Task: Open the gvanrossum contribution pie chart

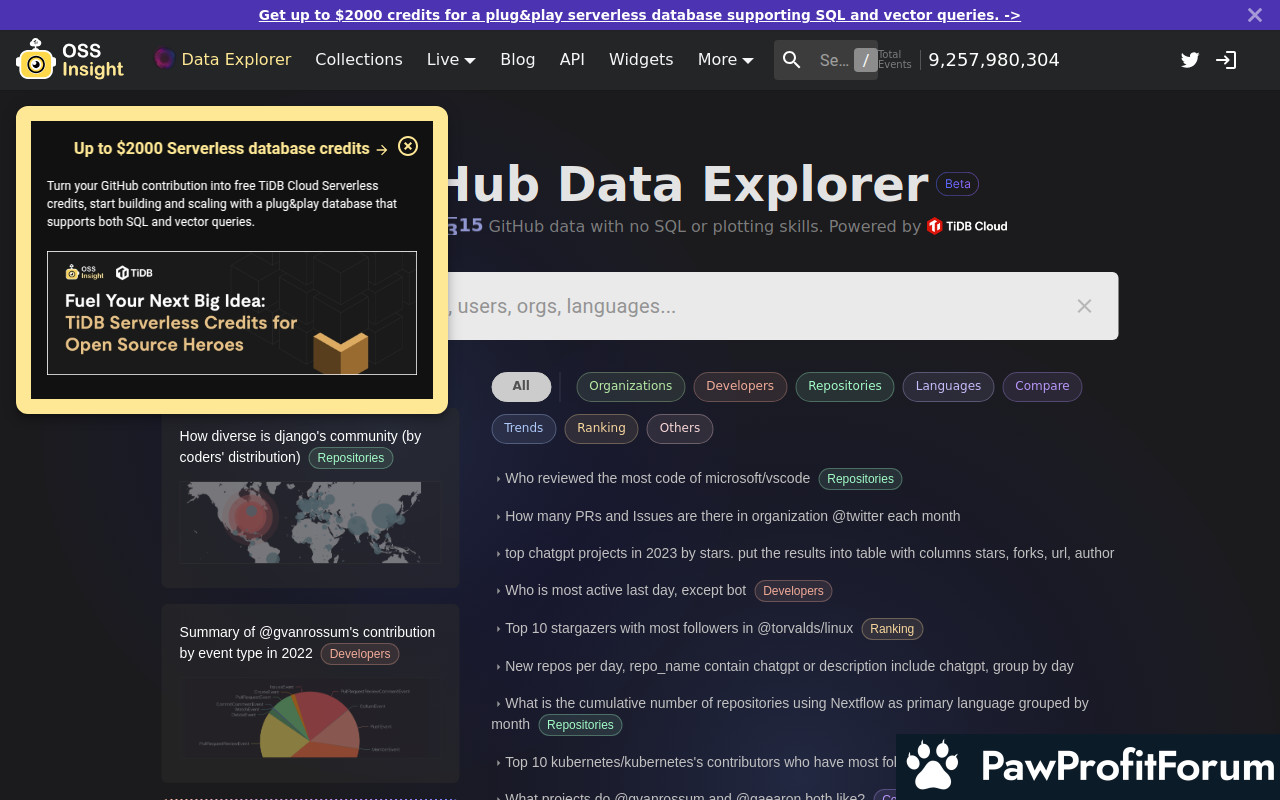Action: click(x=310, y=718)
